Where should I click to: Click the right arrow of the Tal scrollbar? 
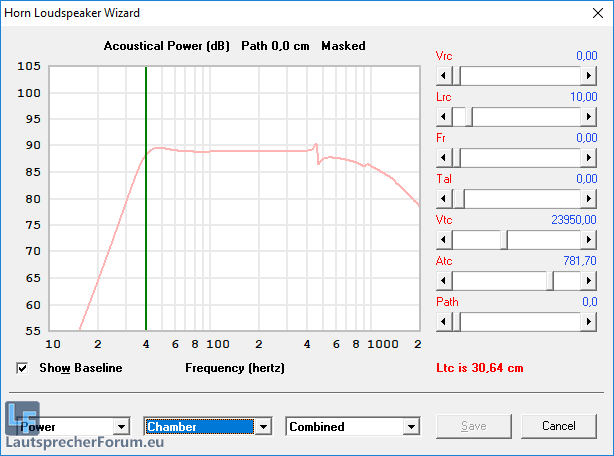point(588,198)
